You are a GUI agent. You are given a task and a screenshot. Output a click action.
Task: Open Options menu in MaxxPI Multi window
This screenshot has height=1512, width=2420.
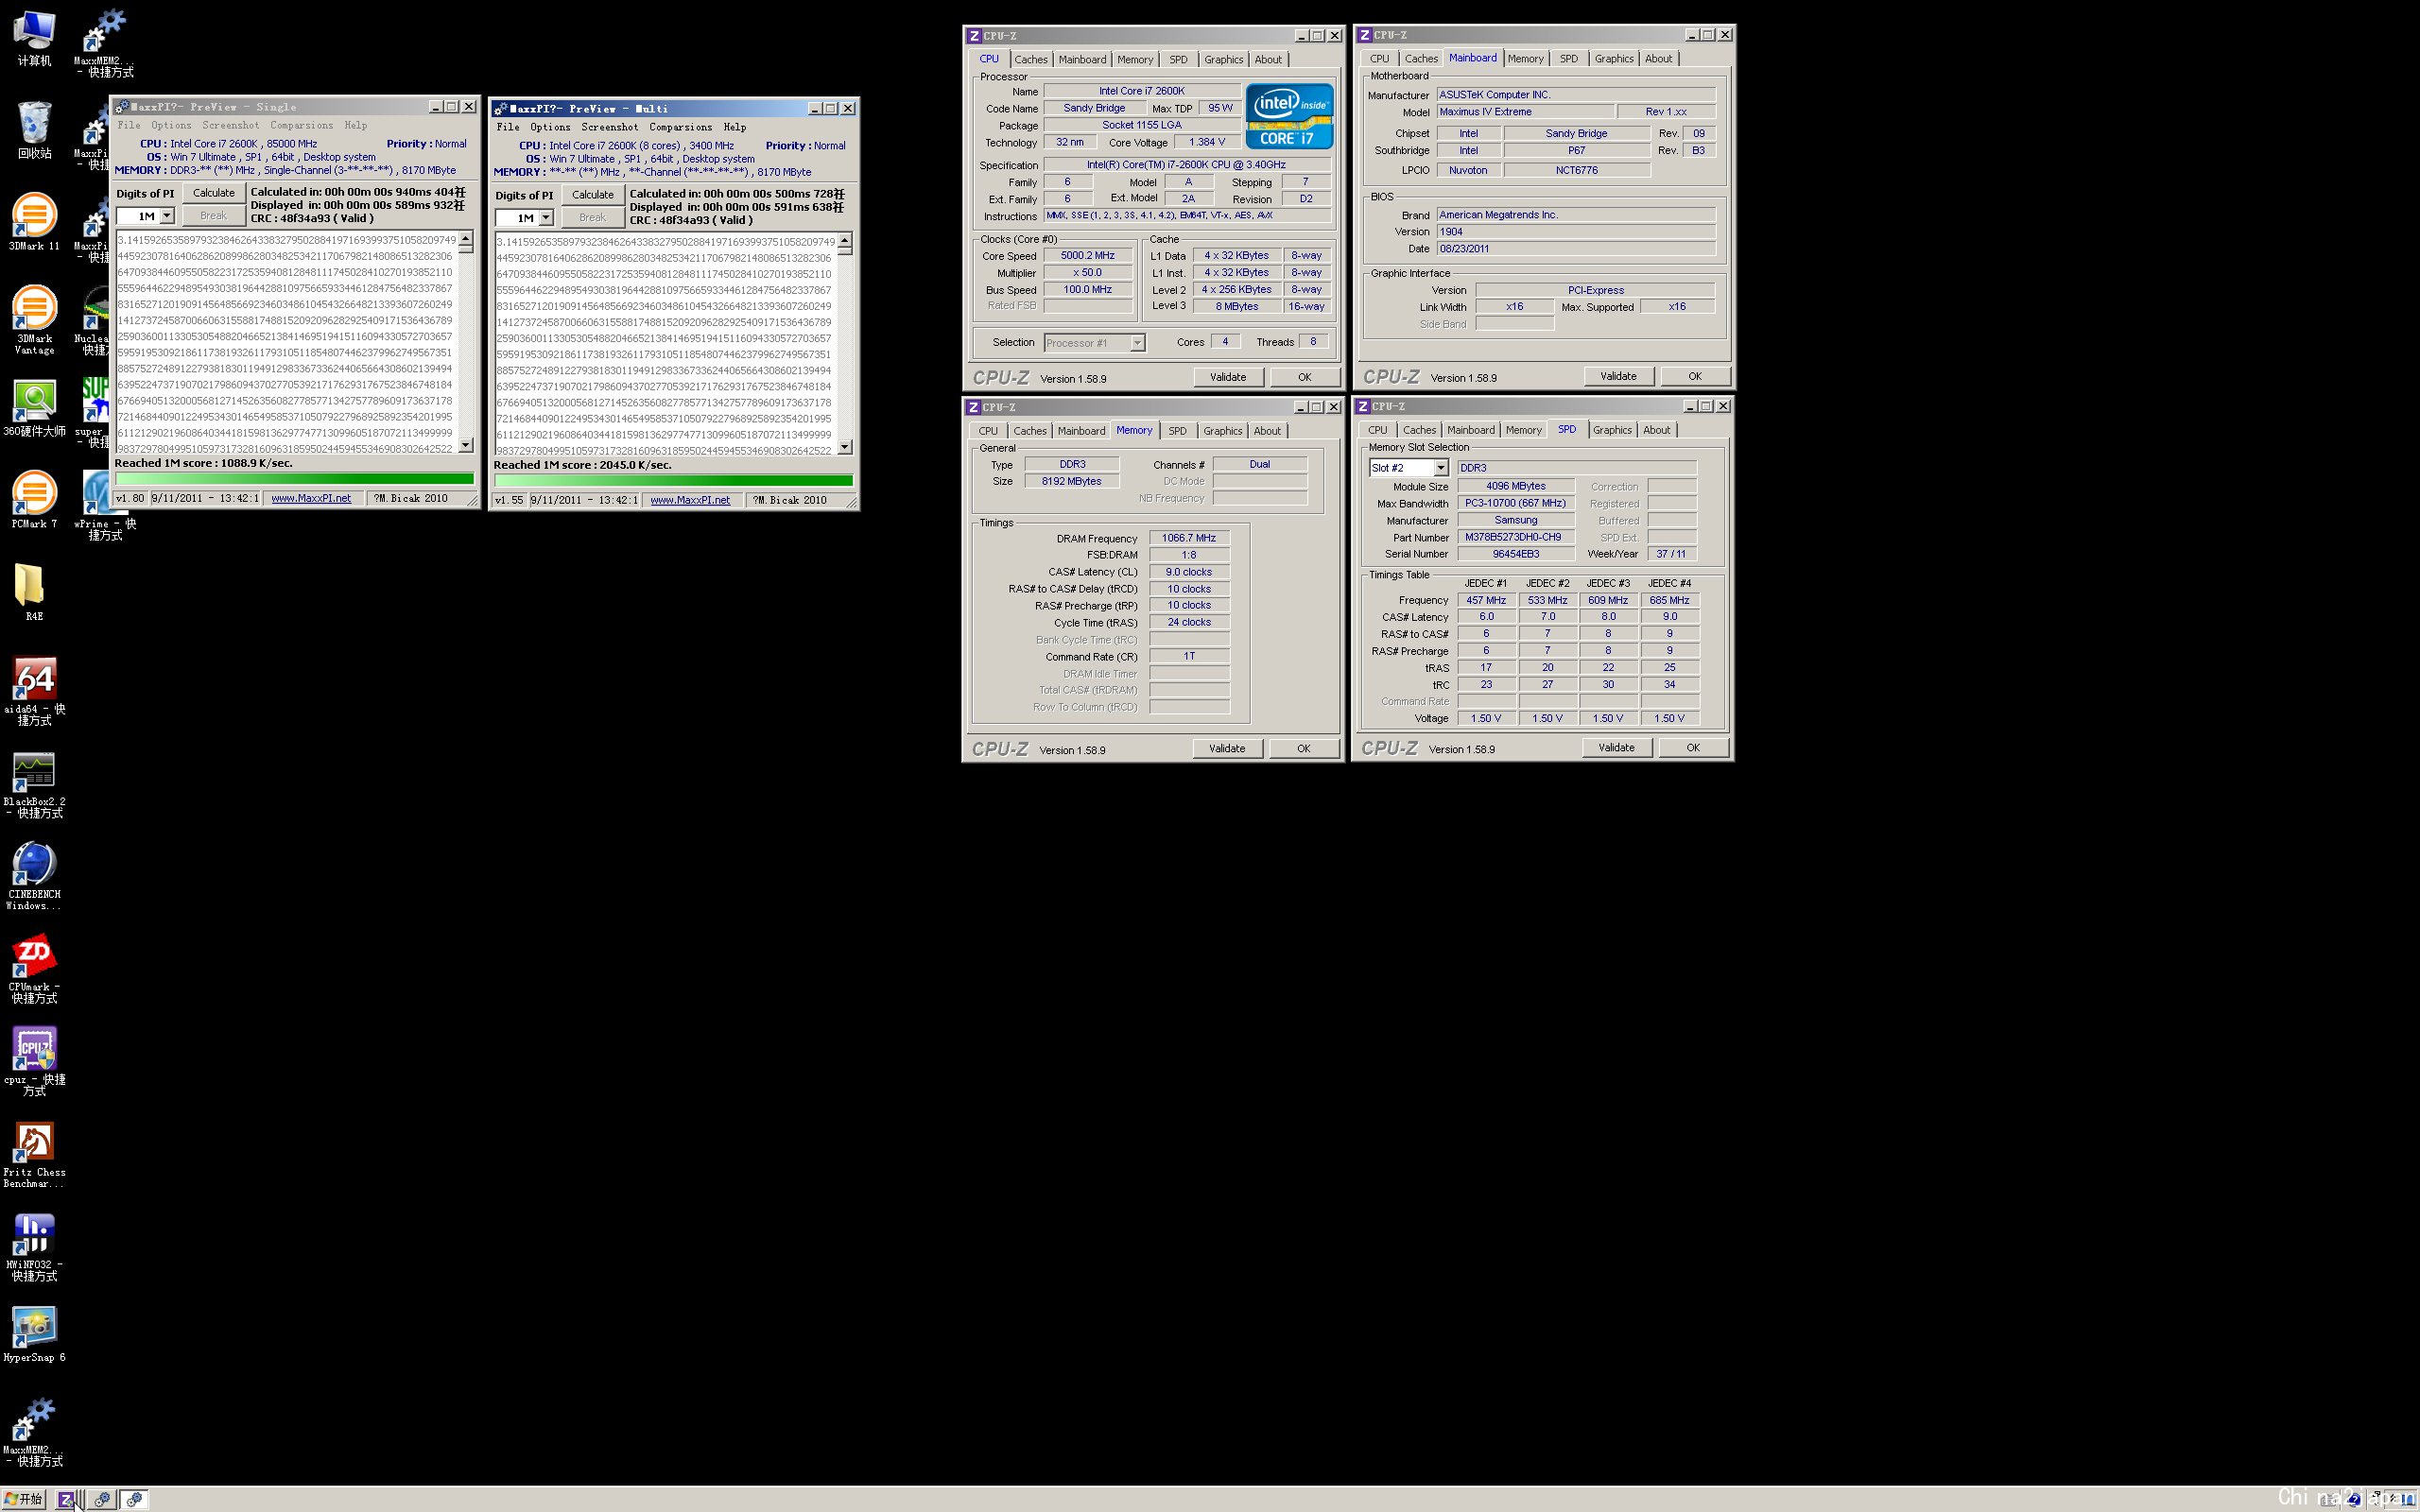point(550,127)
